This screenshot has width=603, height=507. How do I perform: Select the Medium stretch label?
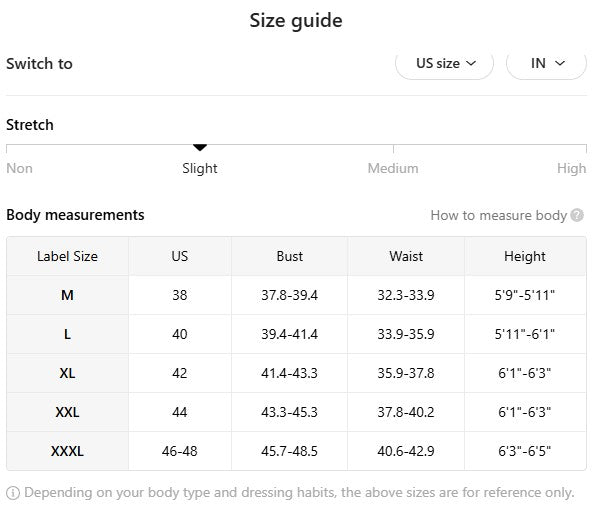tap(392, 168)
